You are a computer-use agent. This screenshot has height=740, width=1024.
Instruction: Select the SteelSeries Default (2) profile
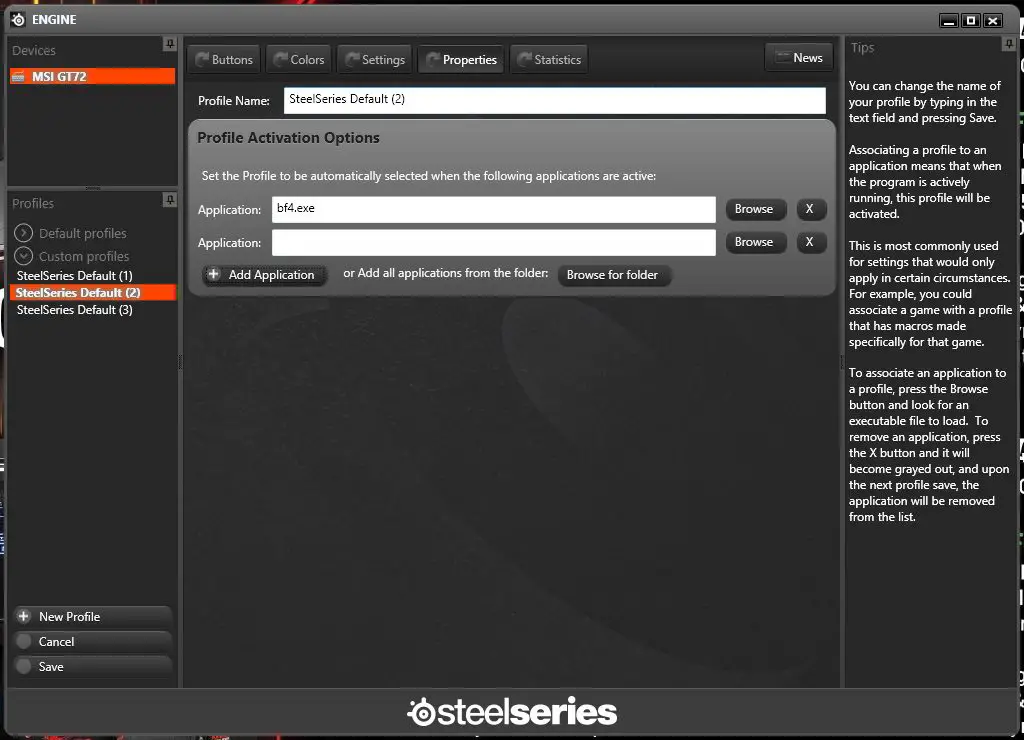pyautogui.click(x=93, y=293)
